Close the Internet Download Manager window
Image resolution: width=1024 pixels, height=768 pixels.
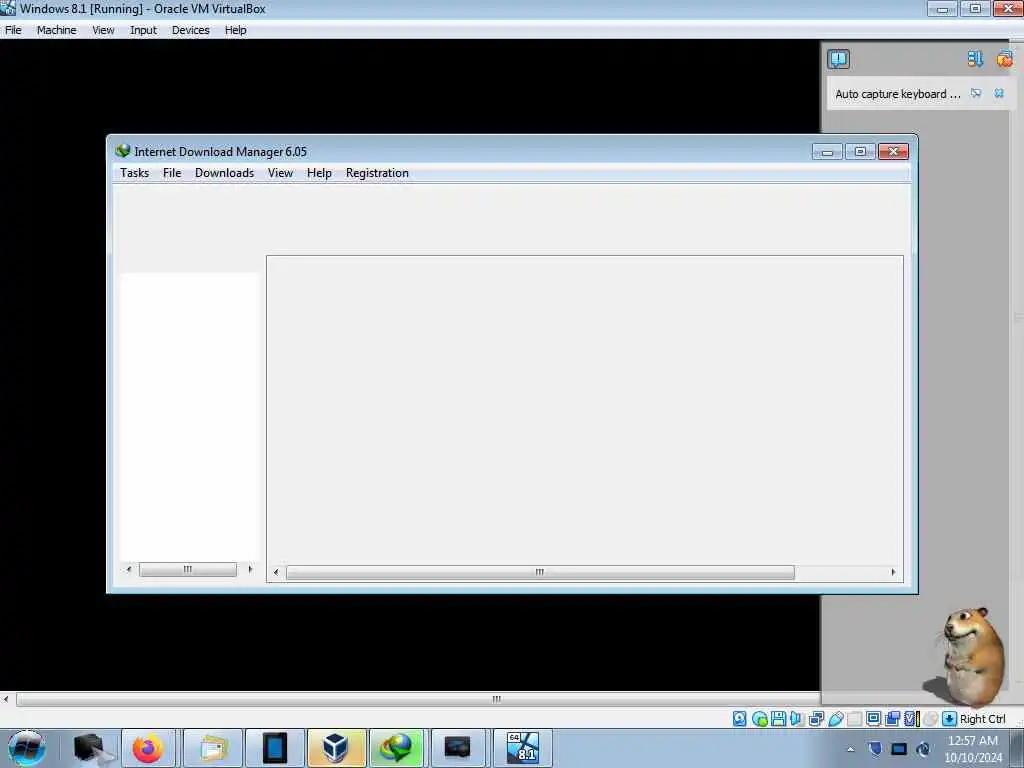click(893, 152)
